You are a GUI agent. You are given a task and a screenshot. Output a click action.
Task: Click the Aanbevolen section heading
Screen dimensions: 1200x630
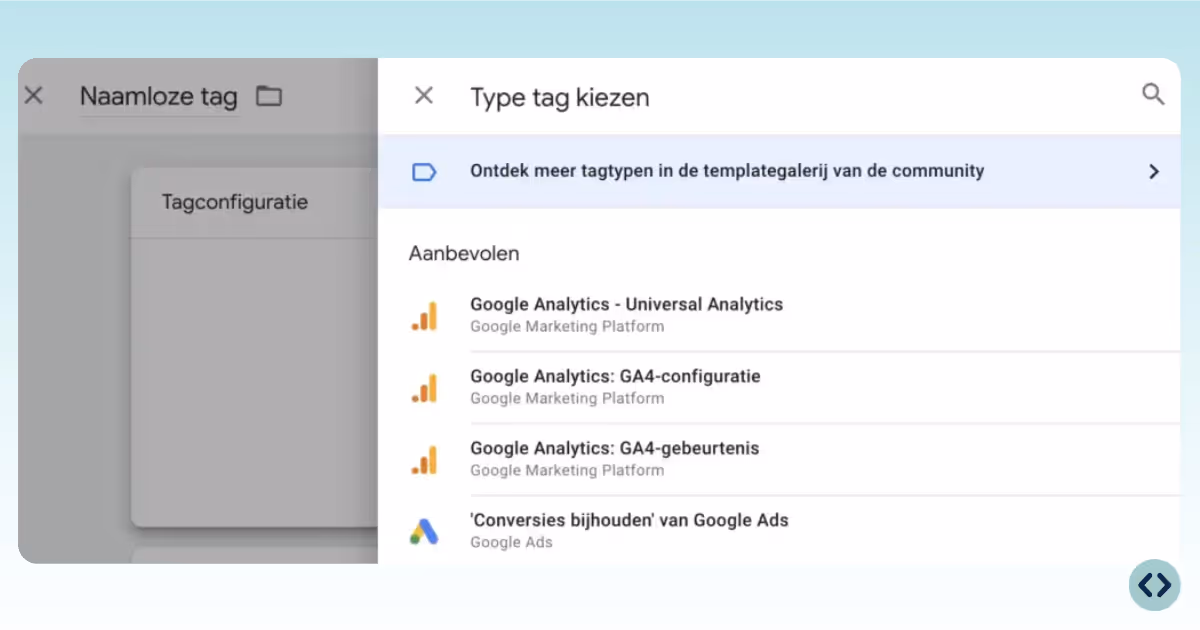coord(464,254)
